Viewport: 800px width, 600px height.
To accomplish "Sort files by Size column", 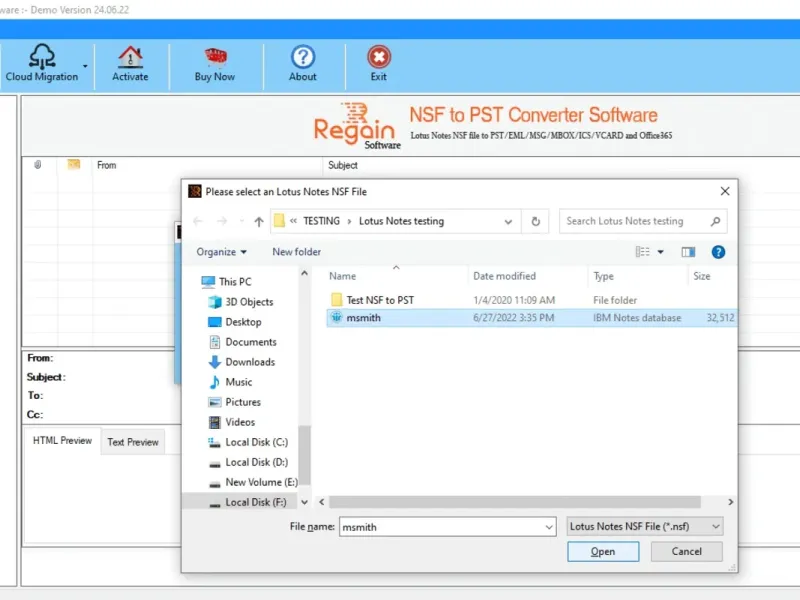I will coord(702,276).
